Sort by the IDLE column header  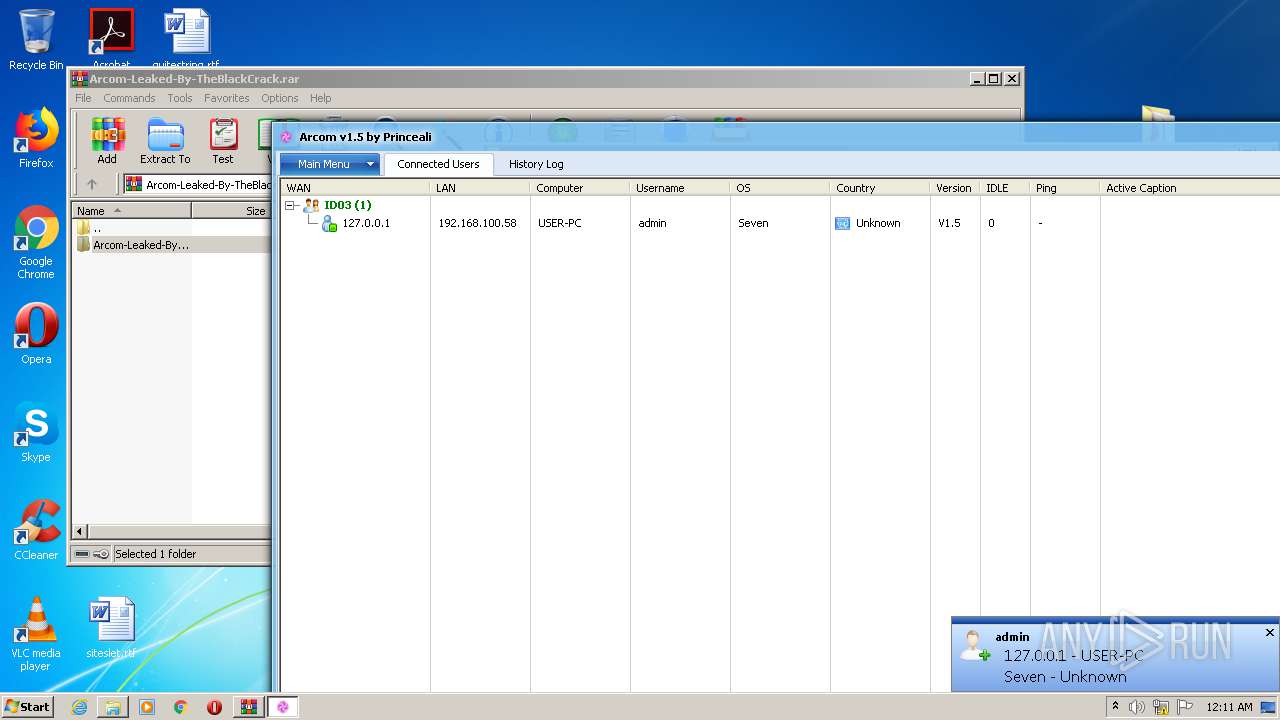pos(1005,188)
